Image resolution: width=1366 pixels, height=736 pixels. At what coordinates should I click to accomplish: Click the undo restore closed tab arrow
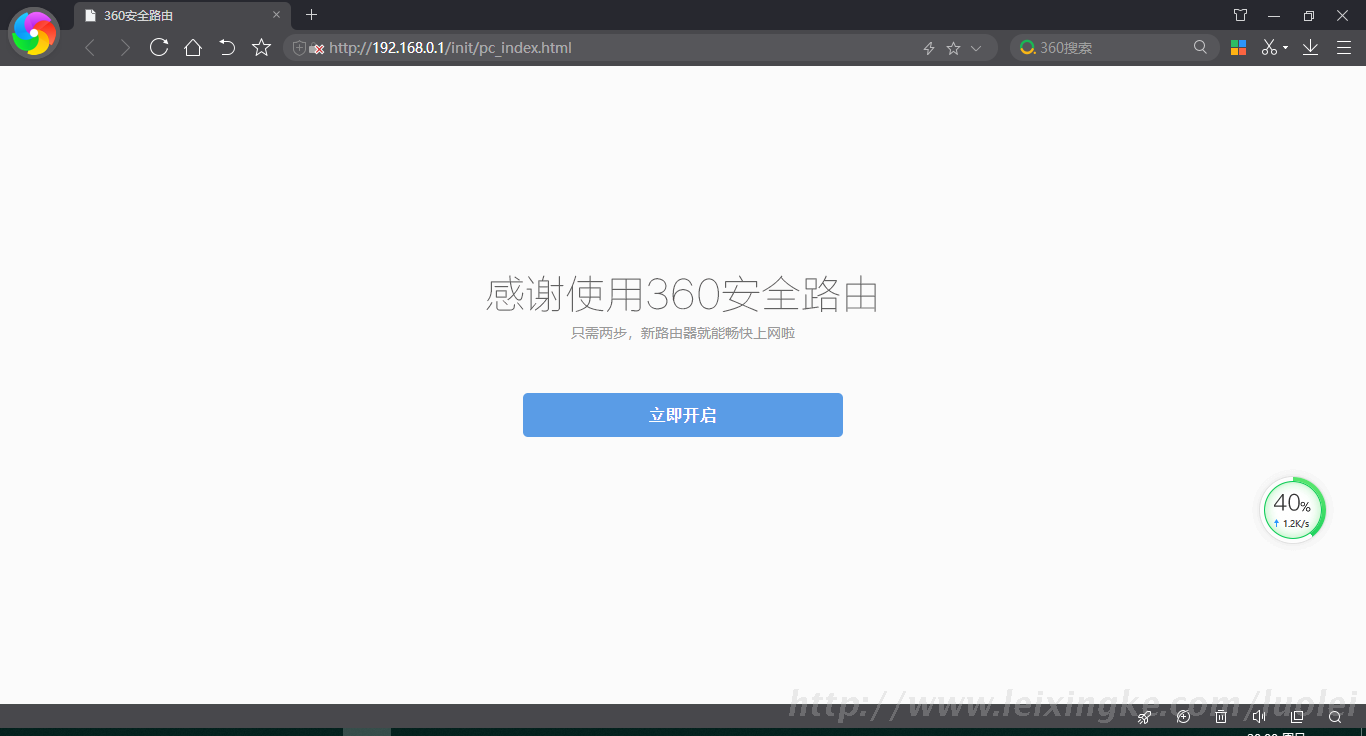[x=227, y=47]
